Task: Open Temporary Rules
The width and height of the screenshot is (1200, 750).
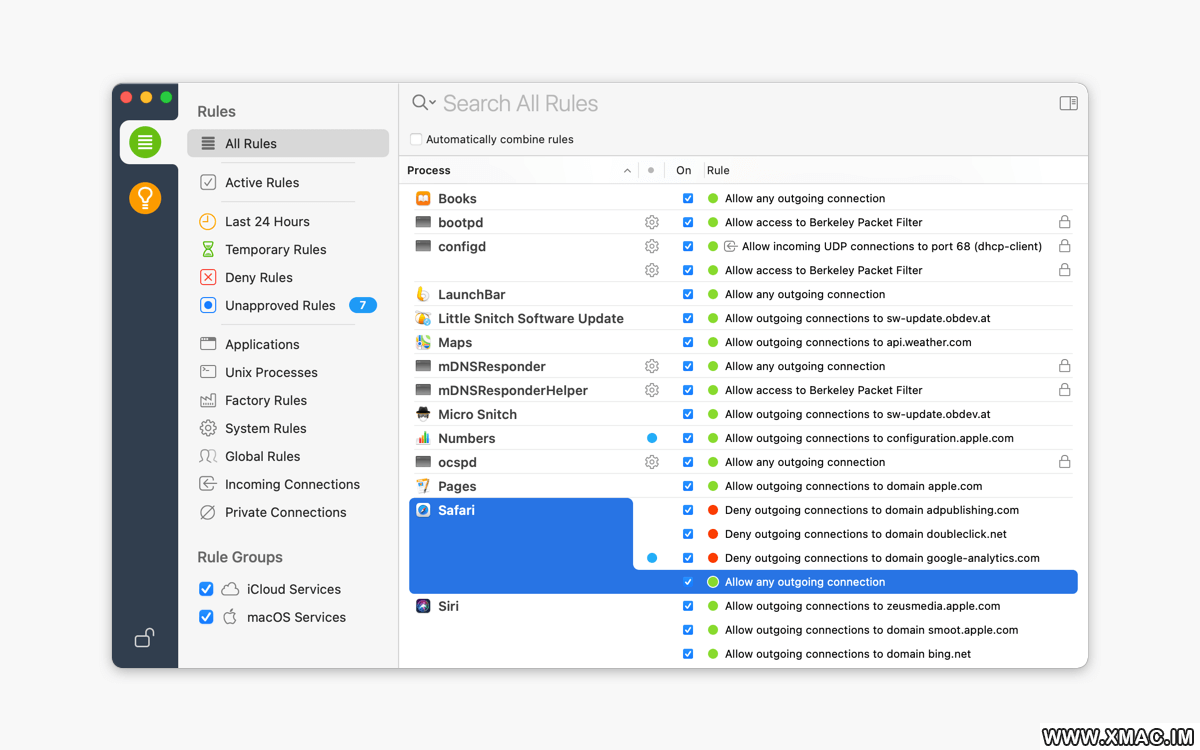Action: [x=276, y=249]
